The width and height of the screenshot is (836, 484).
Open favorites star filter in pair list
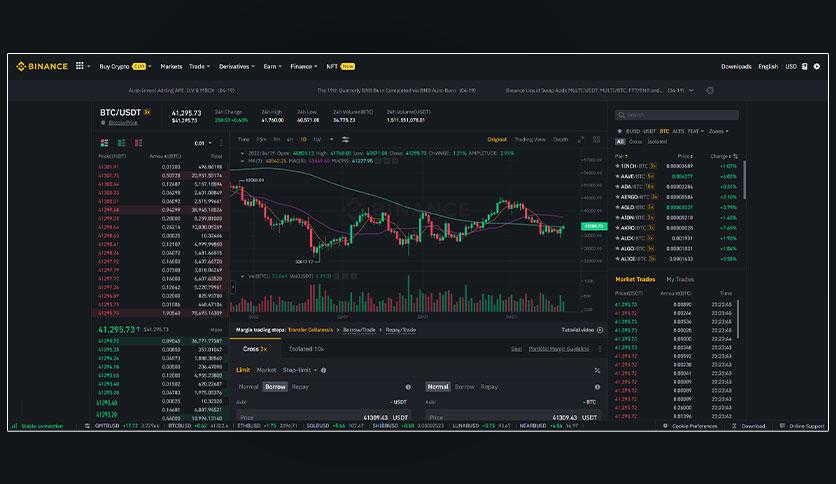tap(620, 131)
